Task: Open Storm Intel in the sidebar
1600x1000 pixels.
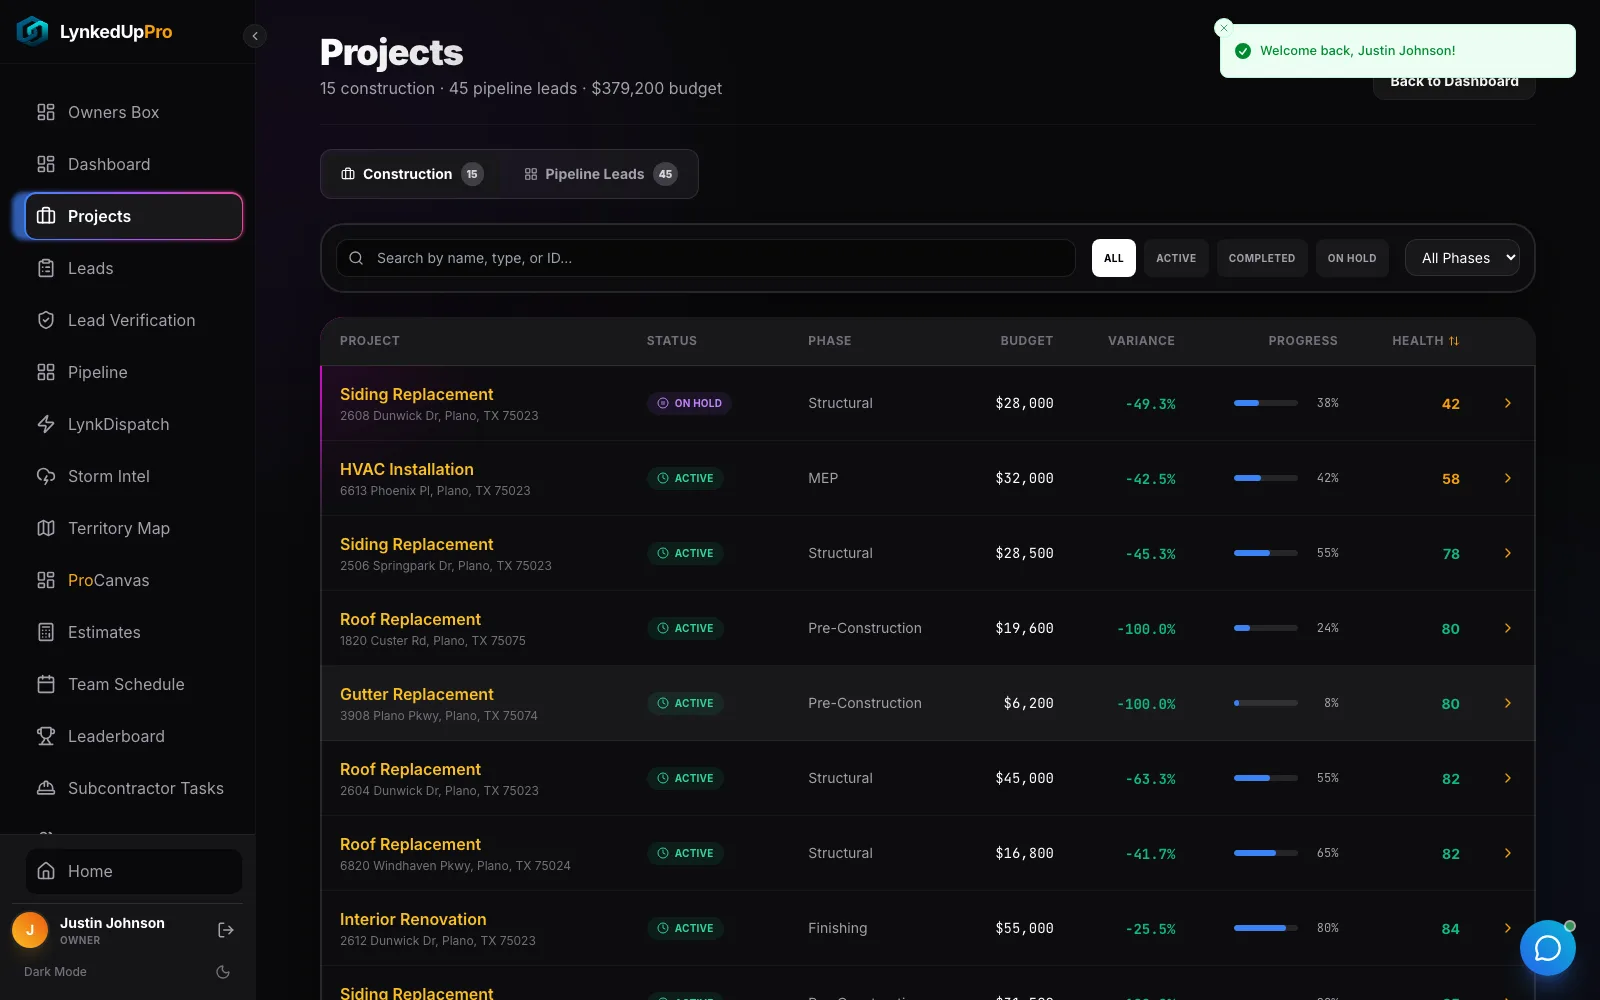Action: (133, 476)
